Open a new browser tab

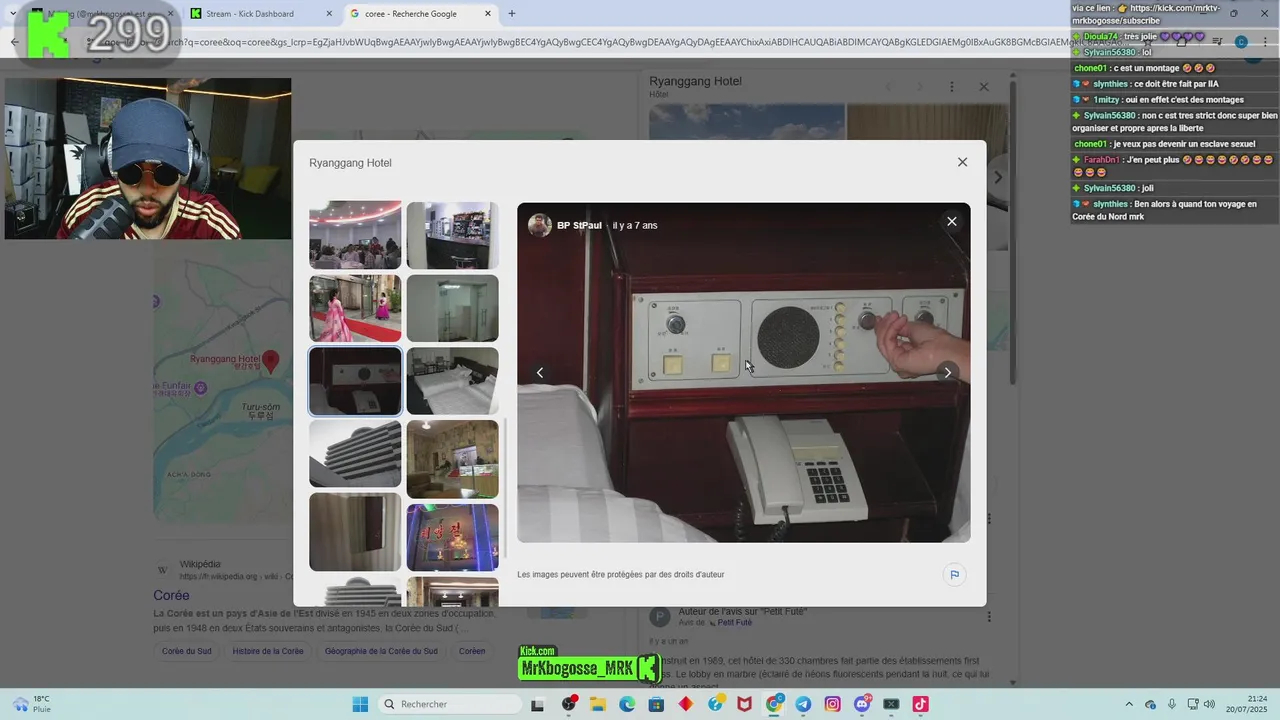(x=512, y=14)
